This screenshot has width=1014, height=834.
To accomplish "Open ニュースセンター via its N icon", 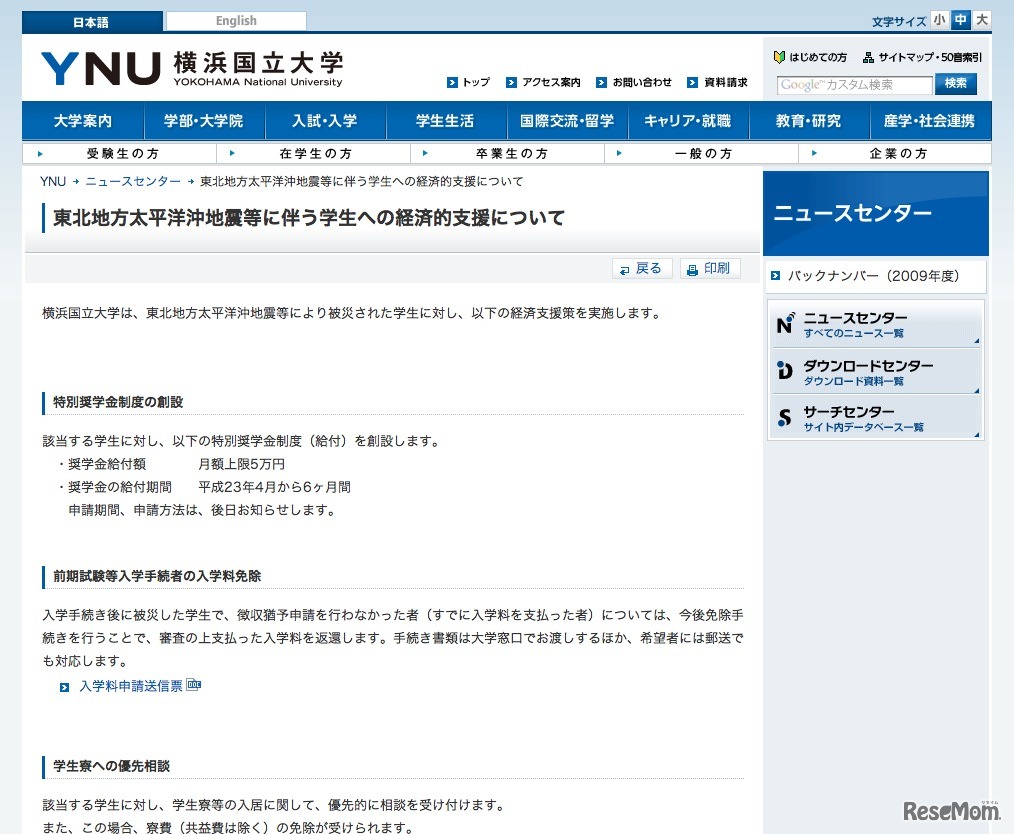I will [785, 325].
